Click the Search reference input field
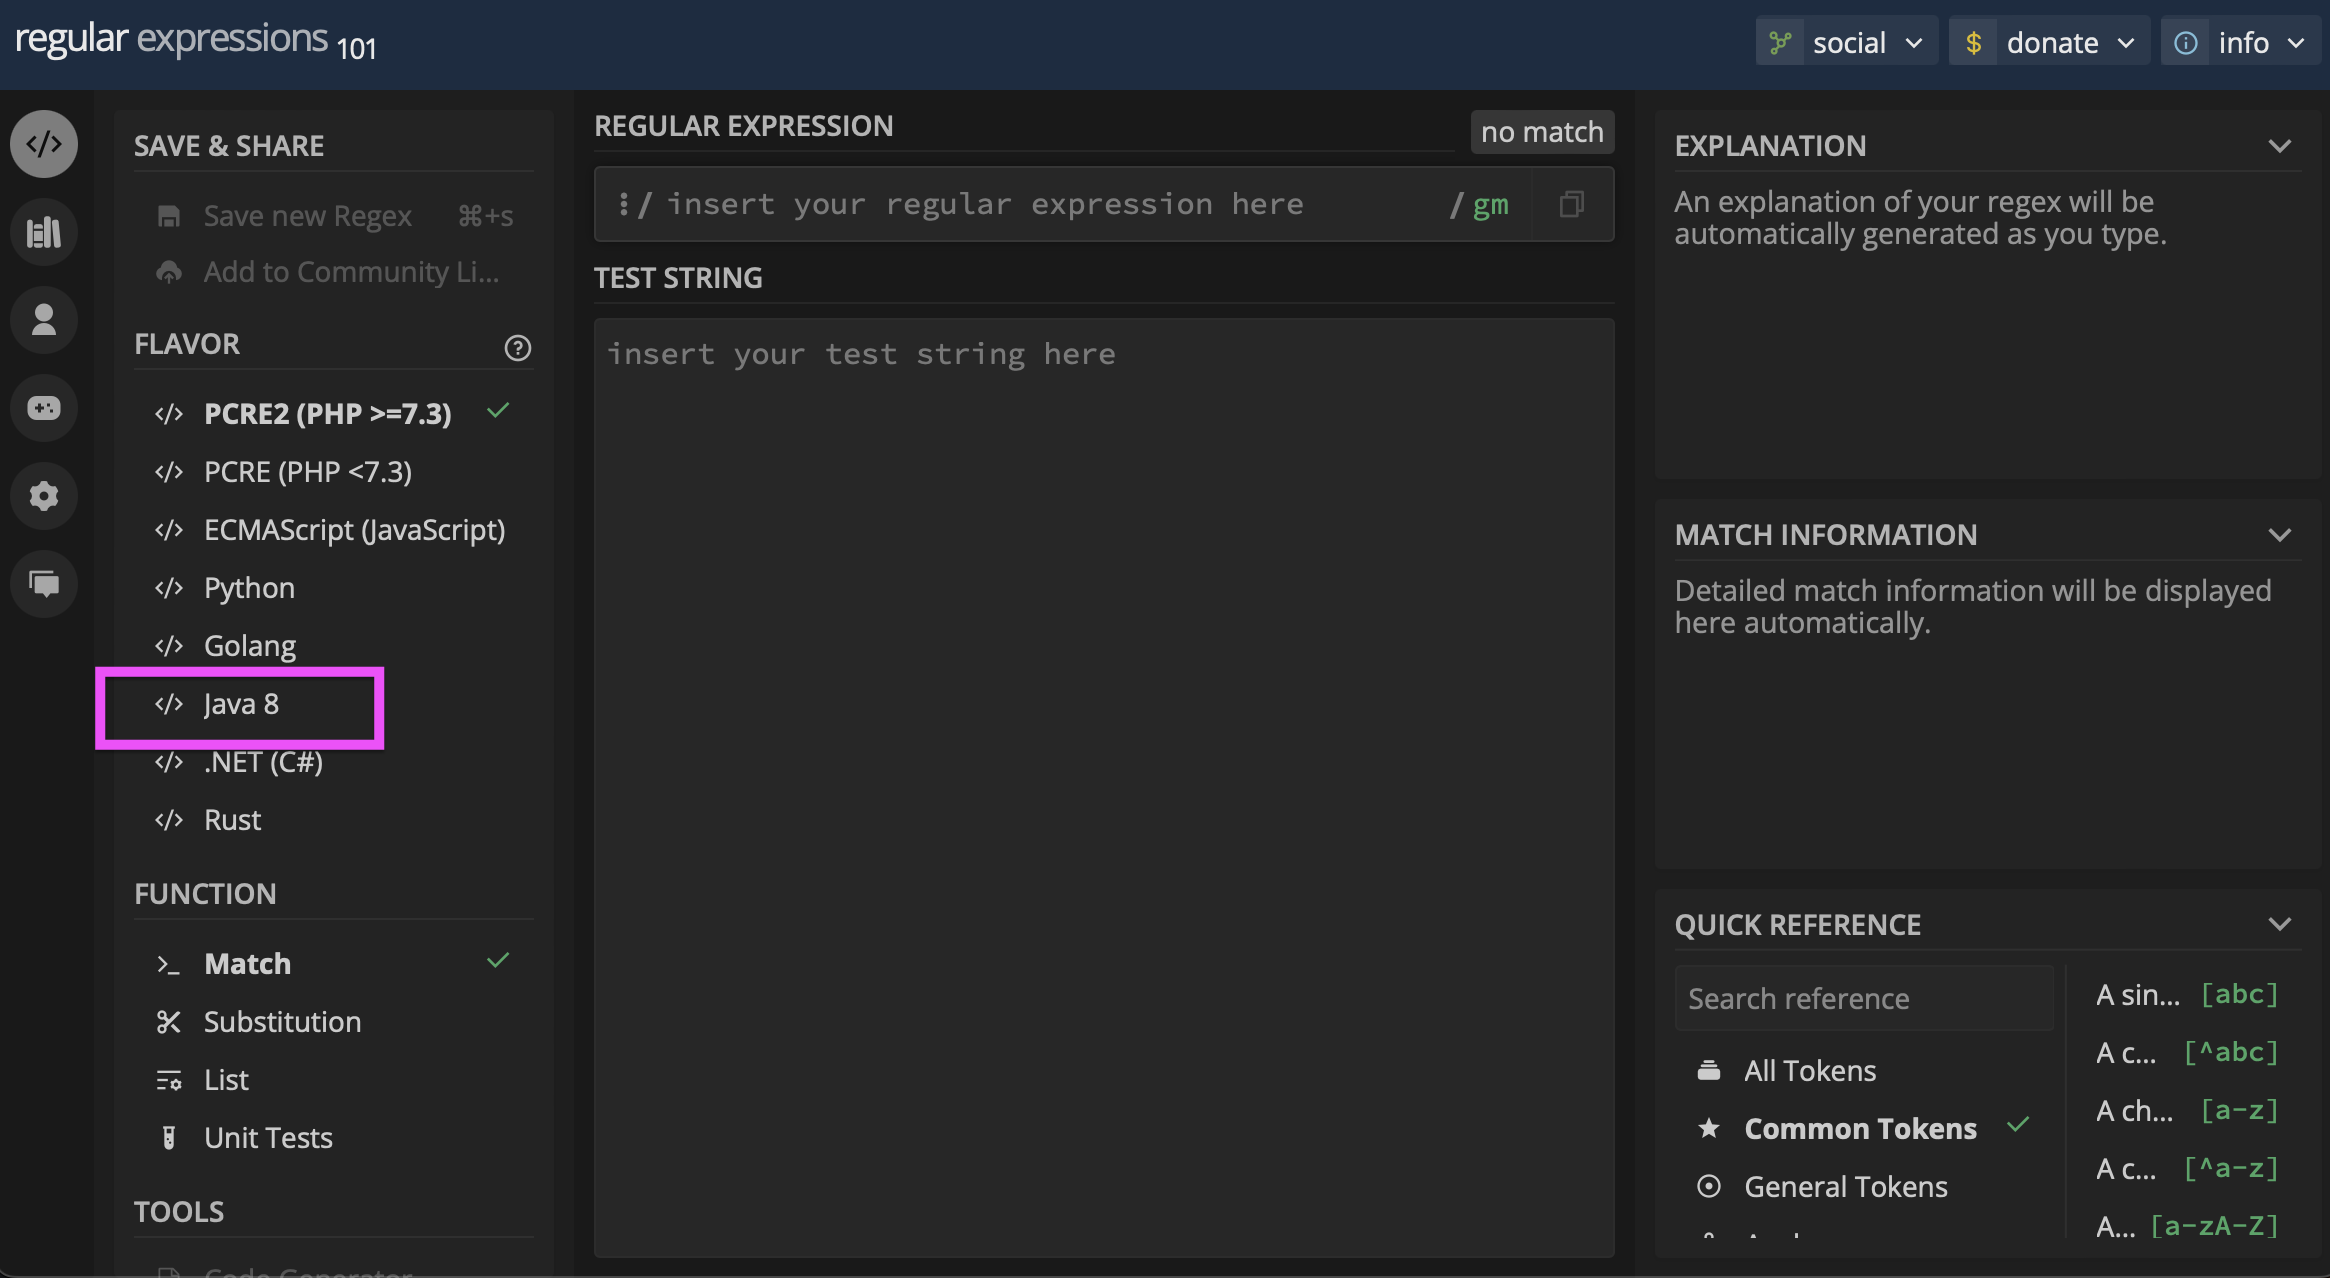 pos(1863,999)
